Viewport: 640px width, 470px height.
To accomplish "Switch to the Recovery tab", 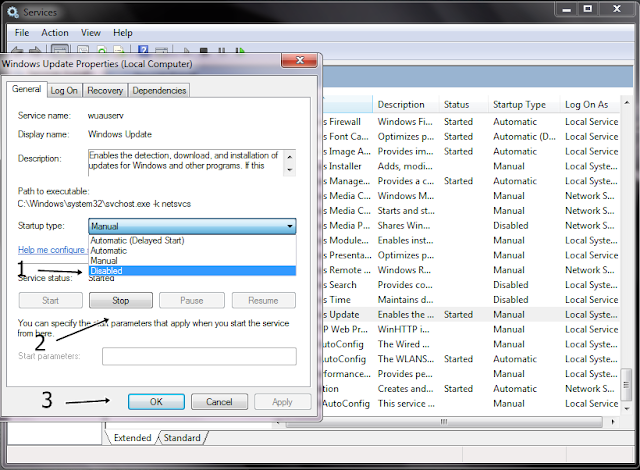I will click(x=105, y=91).
